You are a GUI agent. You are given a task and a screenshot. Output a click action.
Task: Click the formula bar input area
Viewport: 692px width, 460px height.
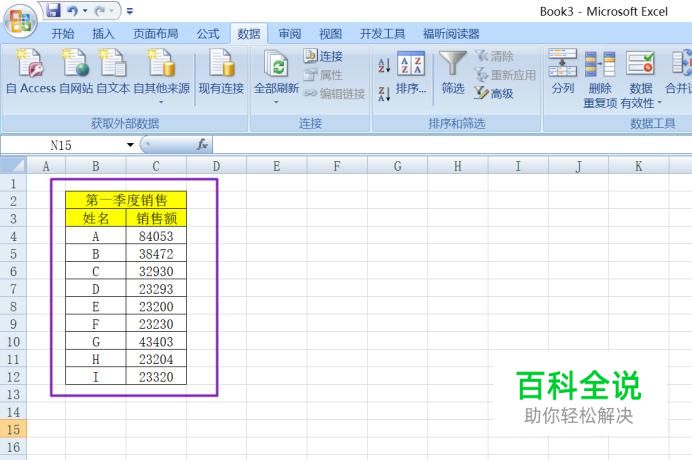coord(452,145)
